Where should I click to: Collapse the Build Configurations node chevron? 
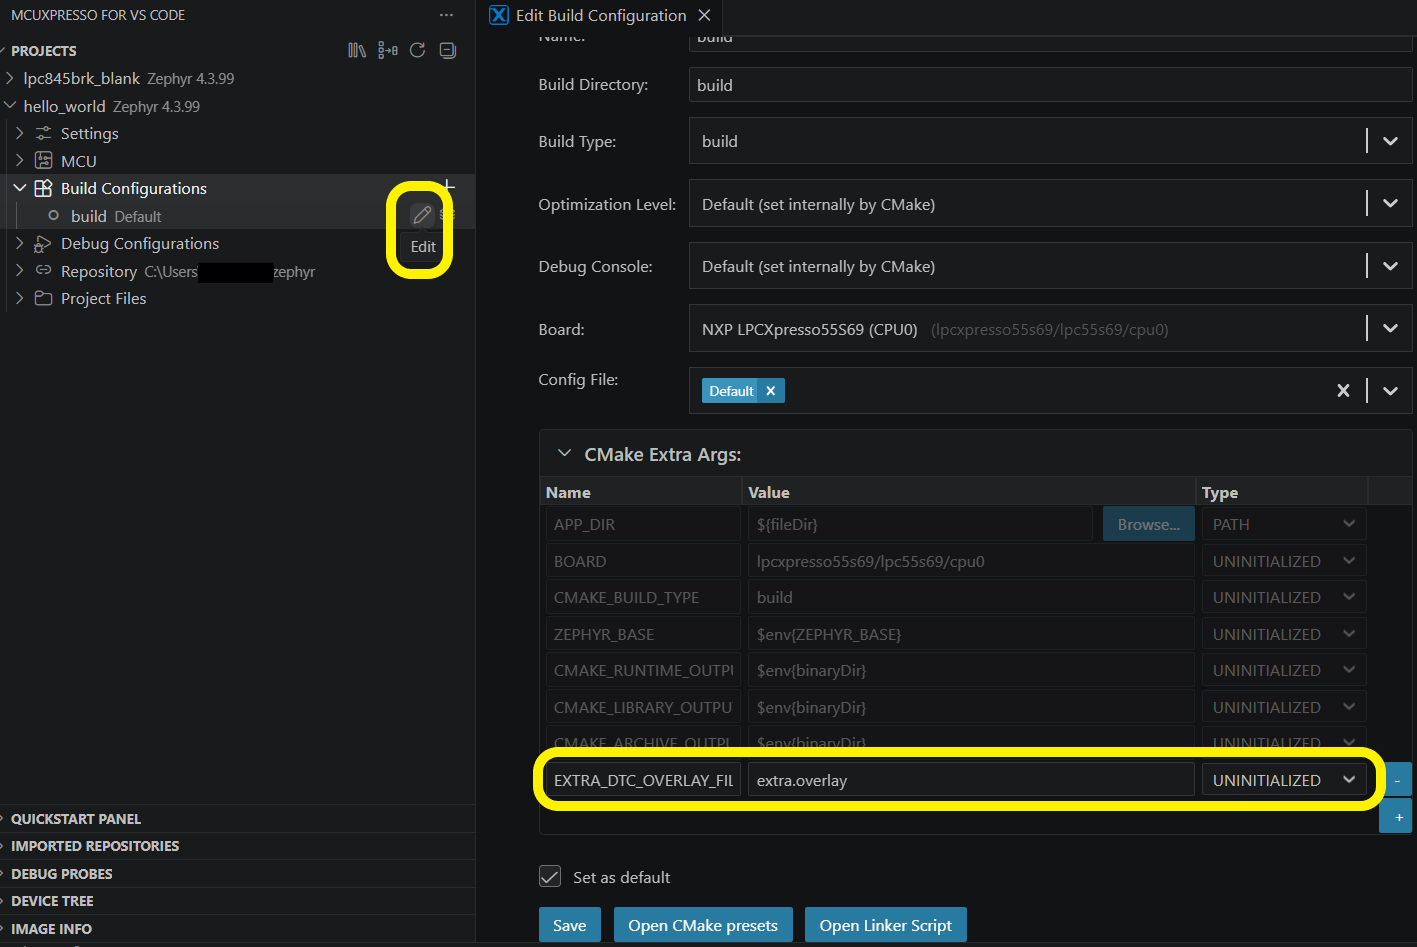point(20,188)
